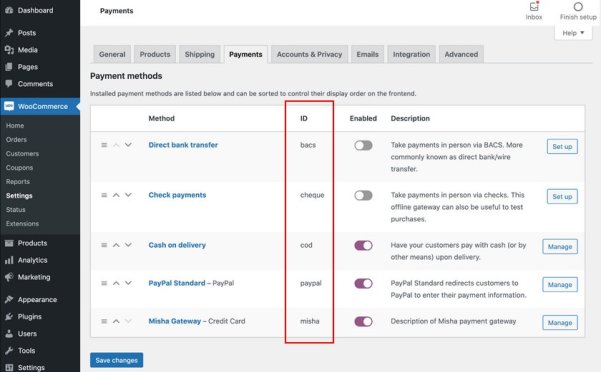Open the Accounts & Privacy tab

coord(309,54)
